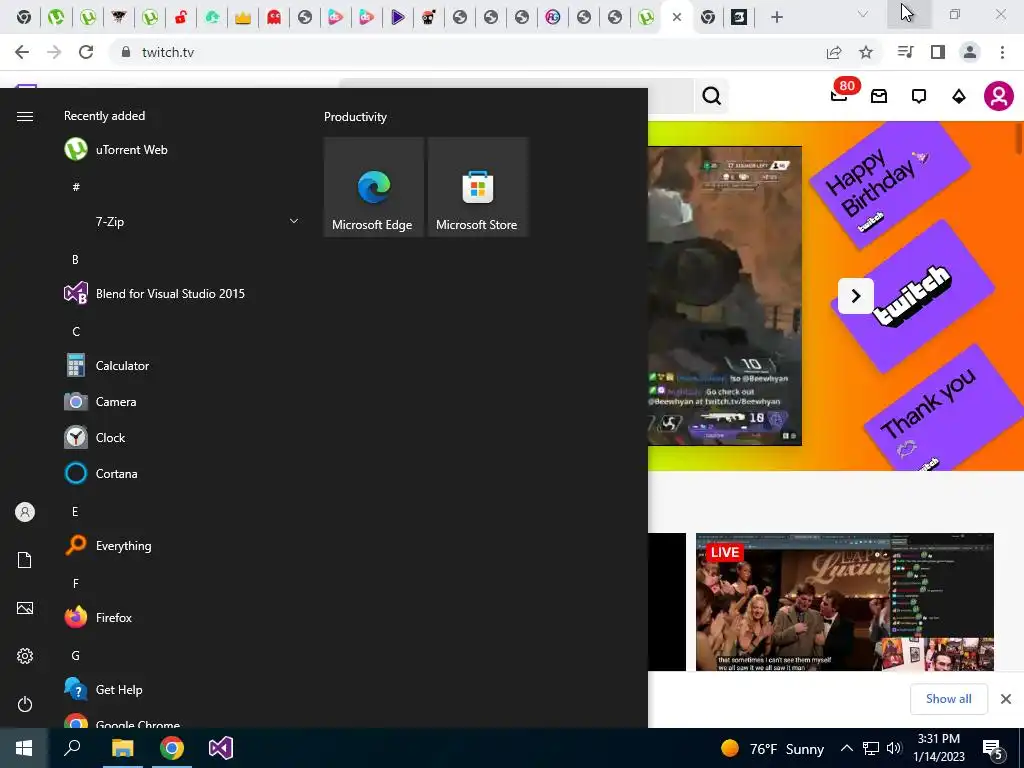Switch to the crown icon tab
The height and width of the screenshot is (768, 1024).
[x=243, y=17]
